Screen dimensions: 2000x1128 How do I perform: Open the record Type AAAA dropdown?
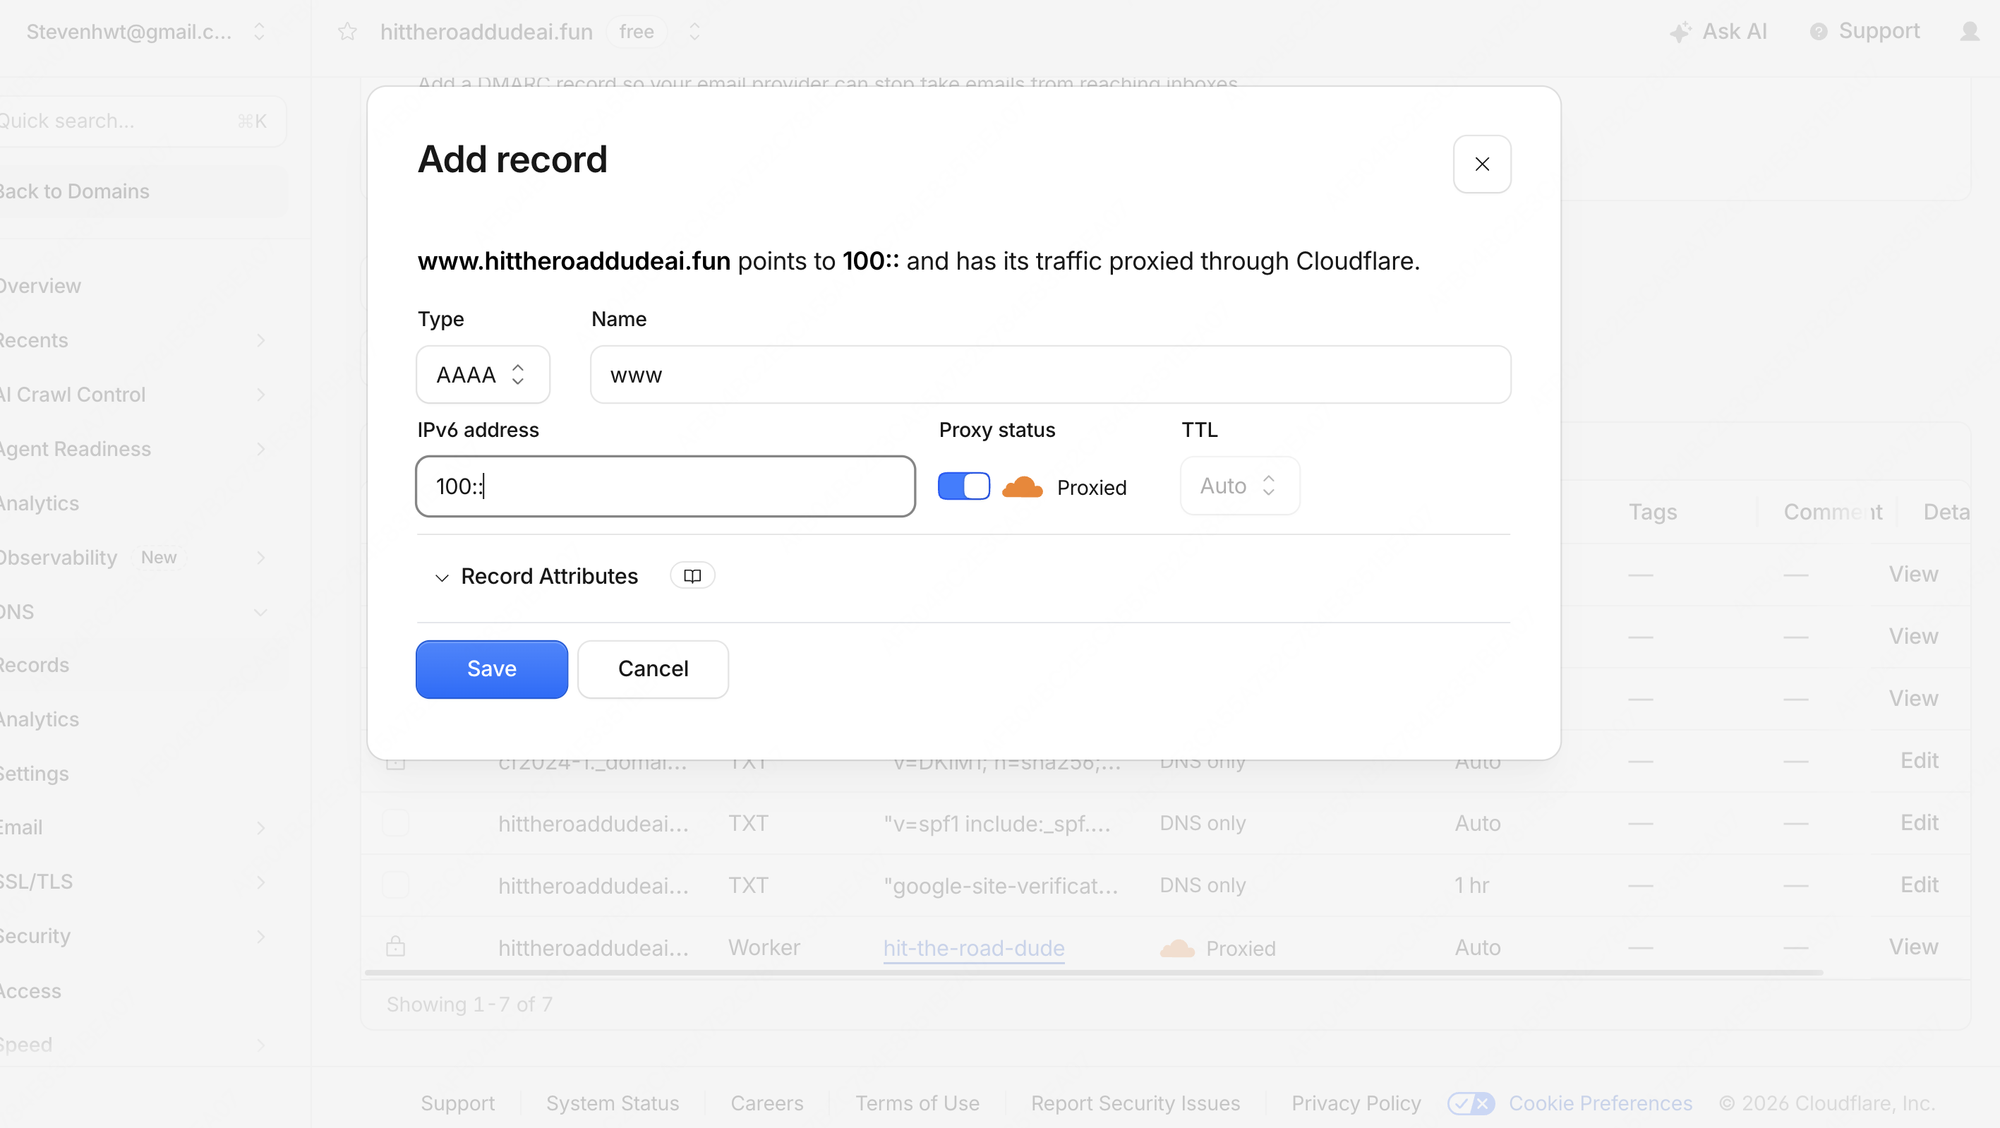pyautogui.click(x=483, y=375)
